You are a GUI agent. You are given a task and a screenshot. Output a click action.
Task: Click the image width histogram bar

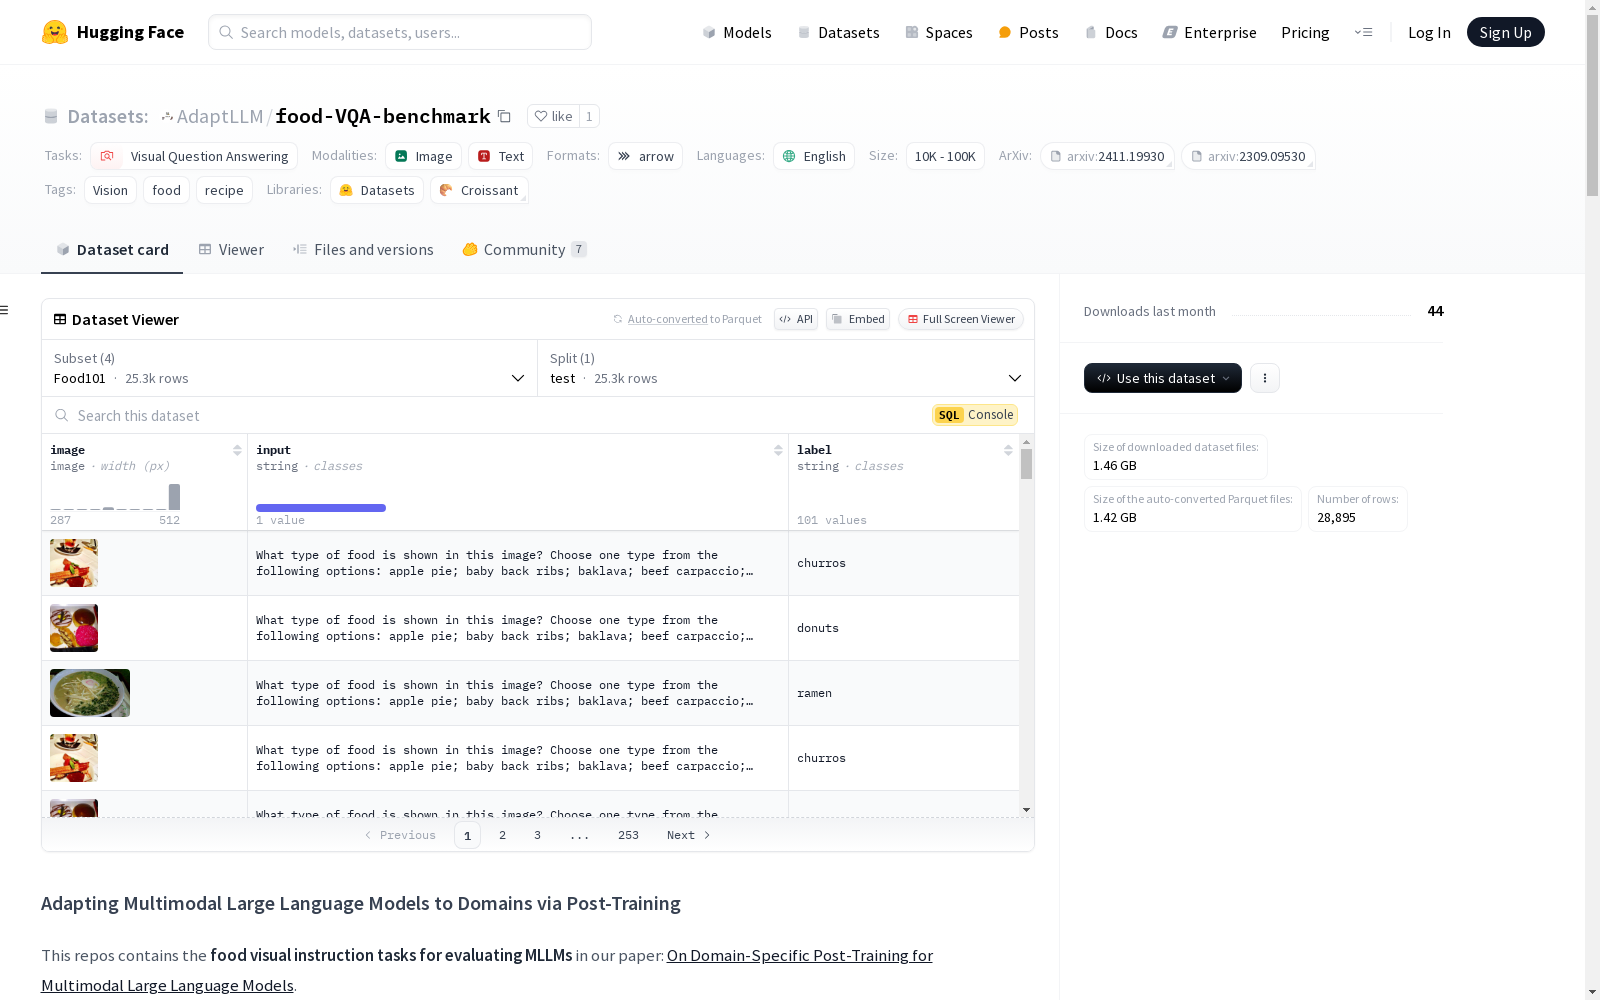click(x=174, y=497)
